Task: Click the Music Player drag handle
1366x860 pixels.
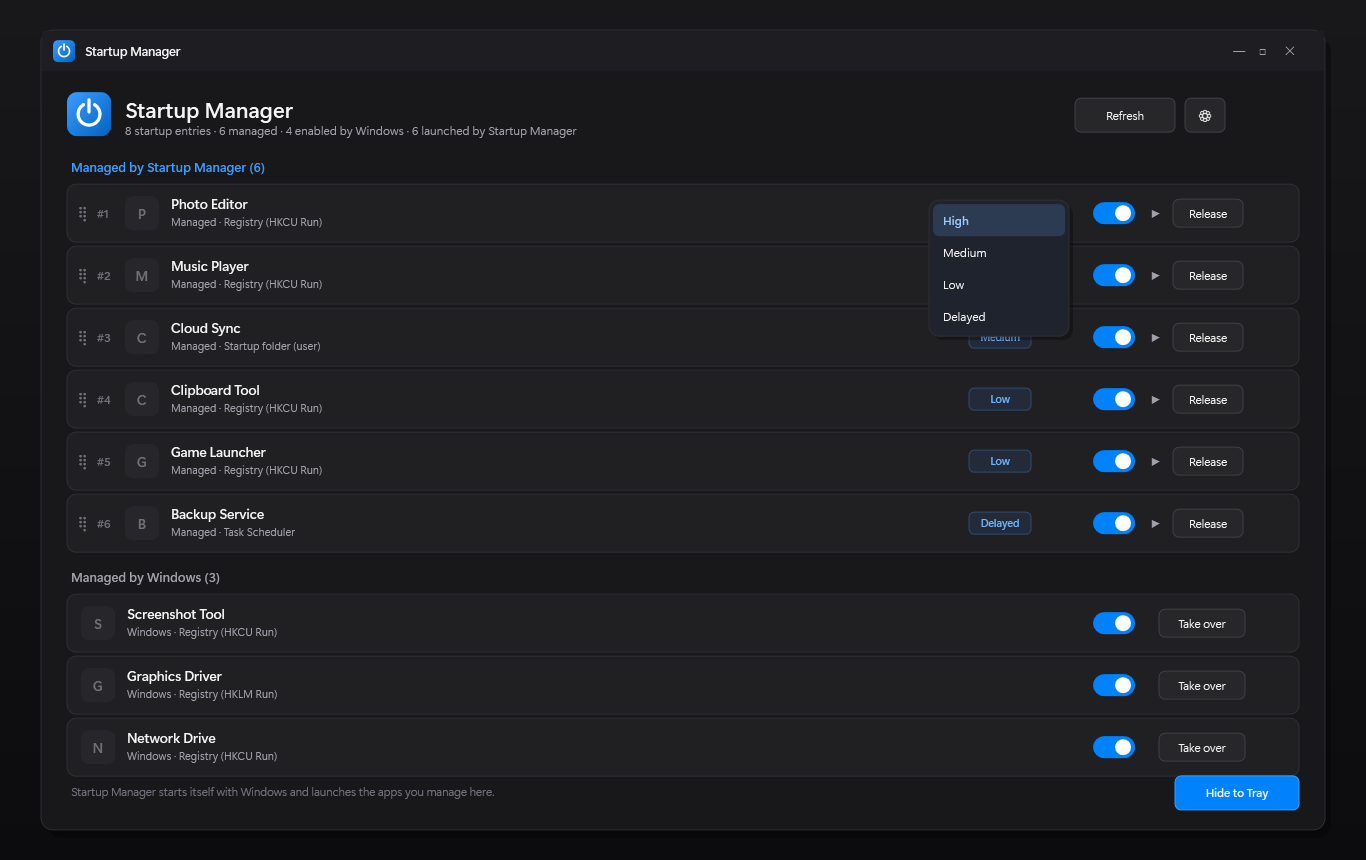Action: coord(83,276)
